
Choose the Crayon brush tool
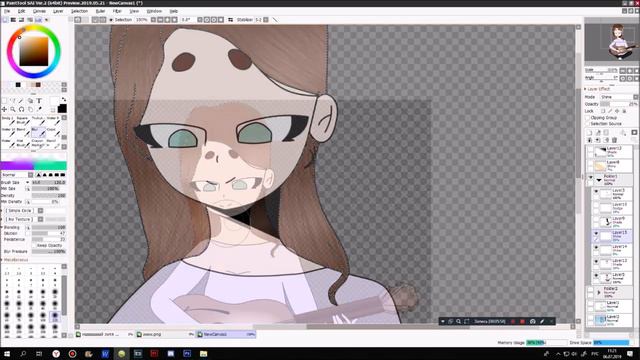pyautogui.click(x=38, y=143)
